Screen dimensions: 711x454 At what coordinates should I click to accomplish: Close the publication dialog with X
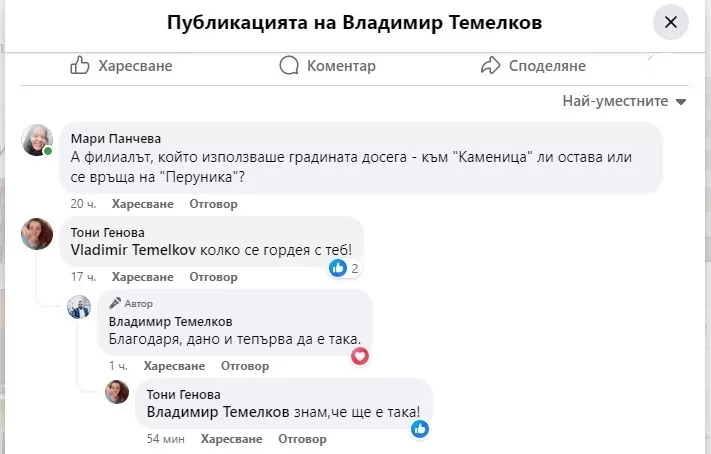coord(671,22)
